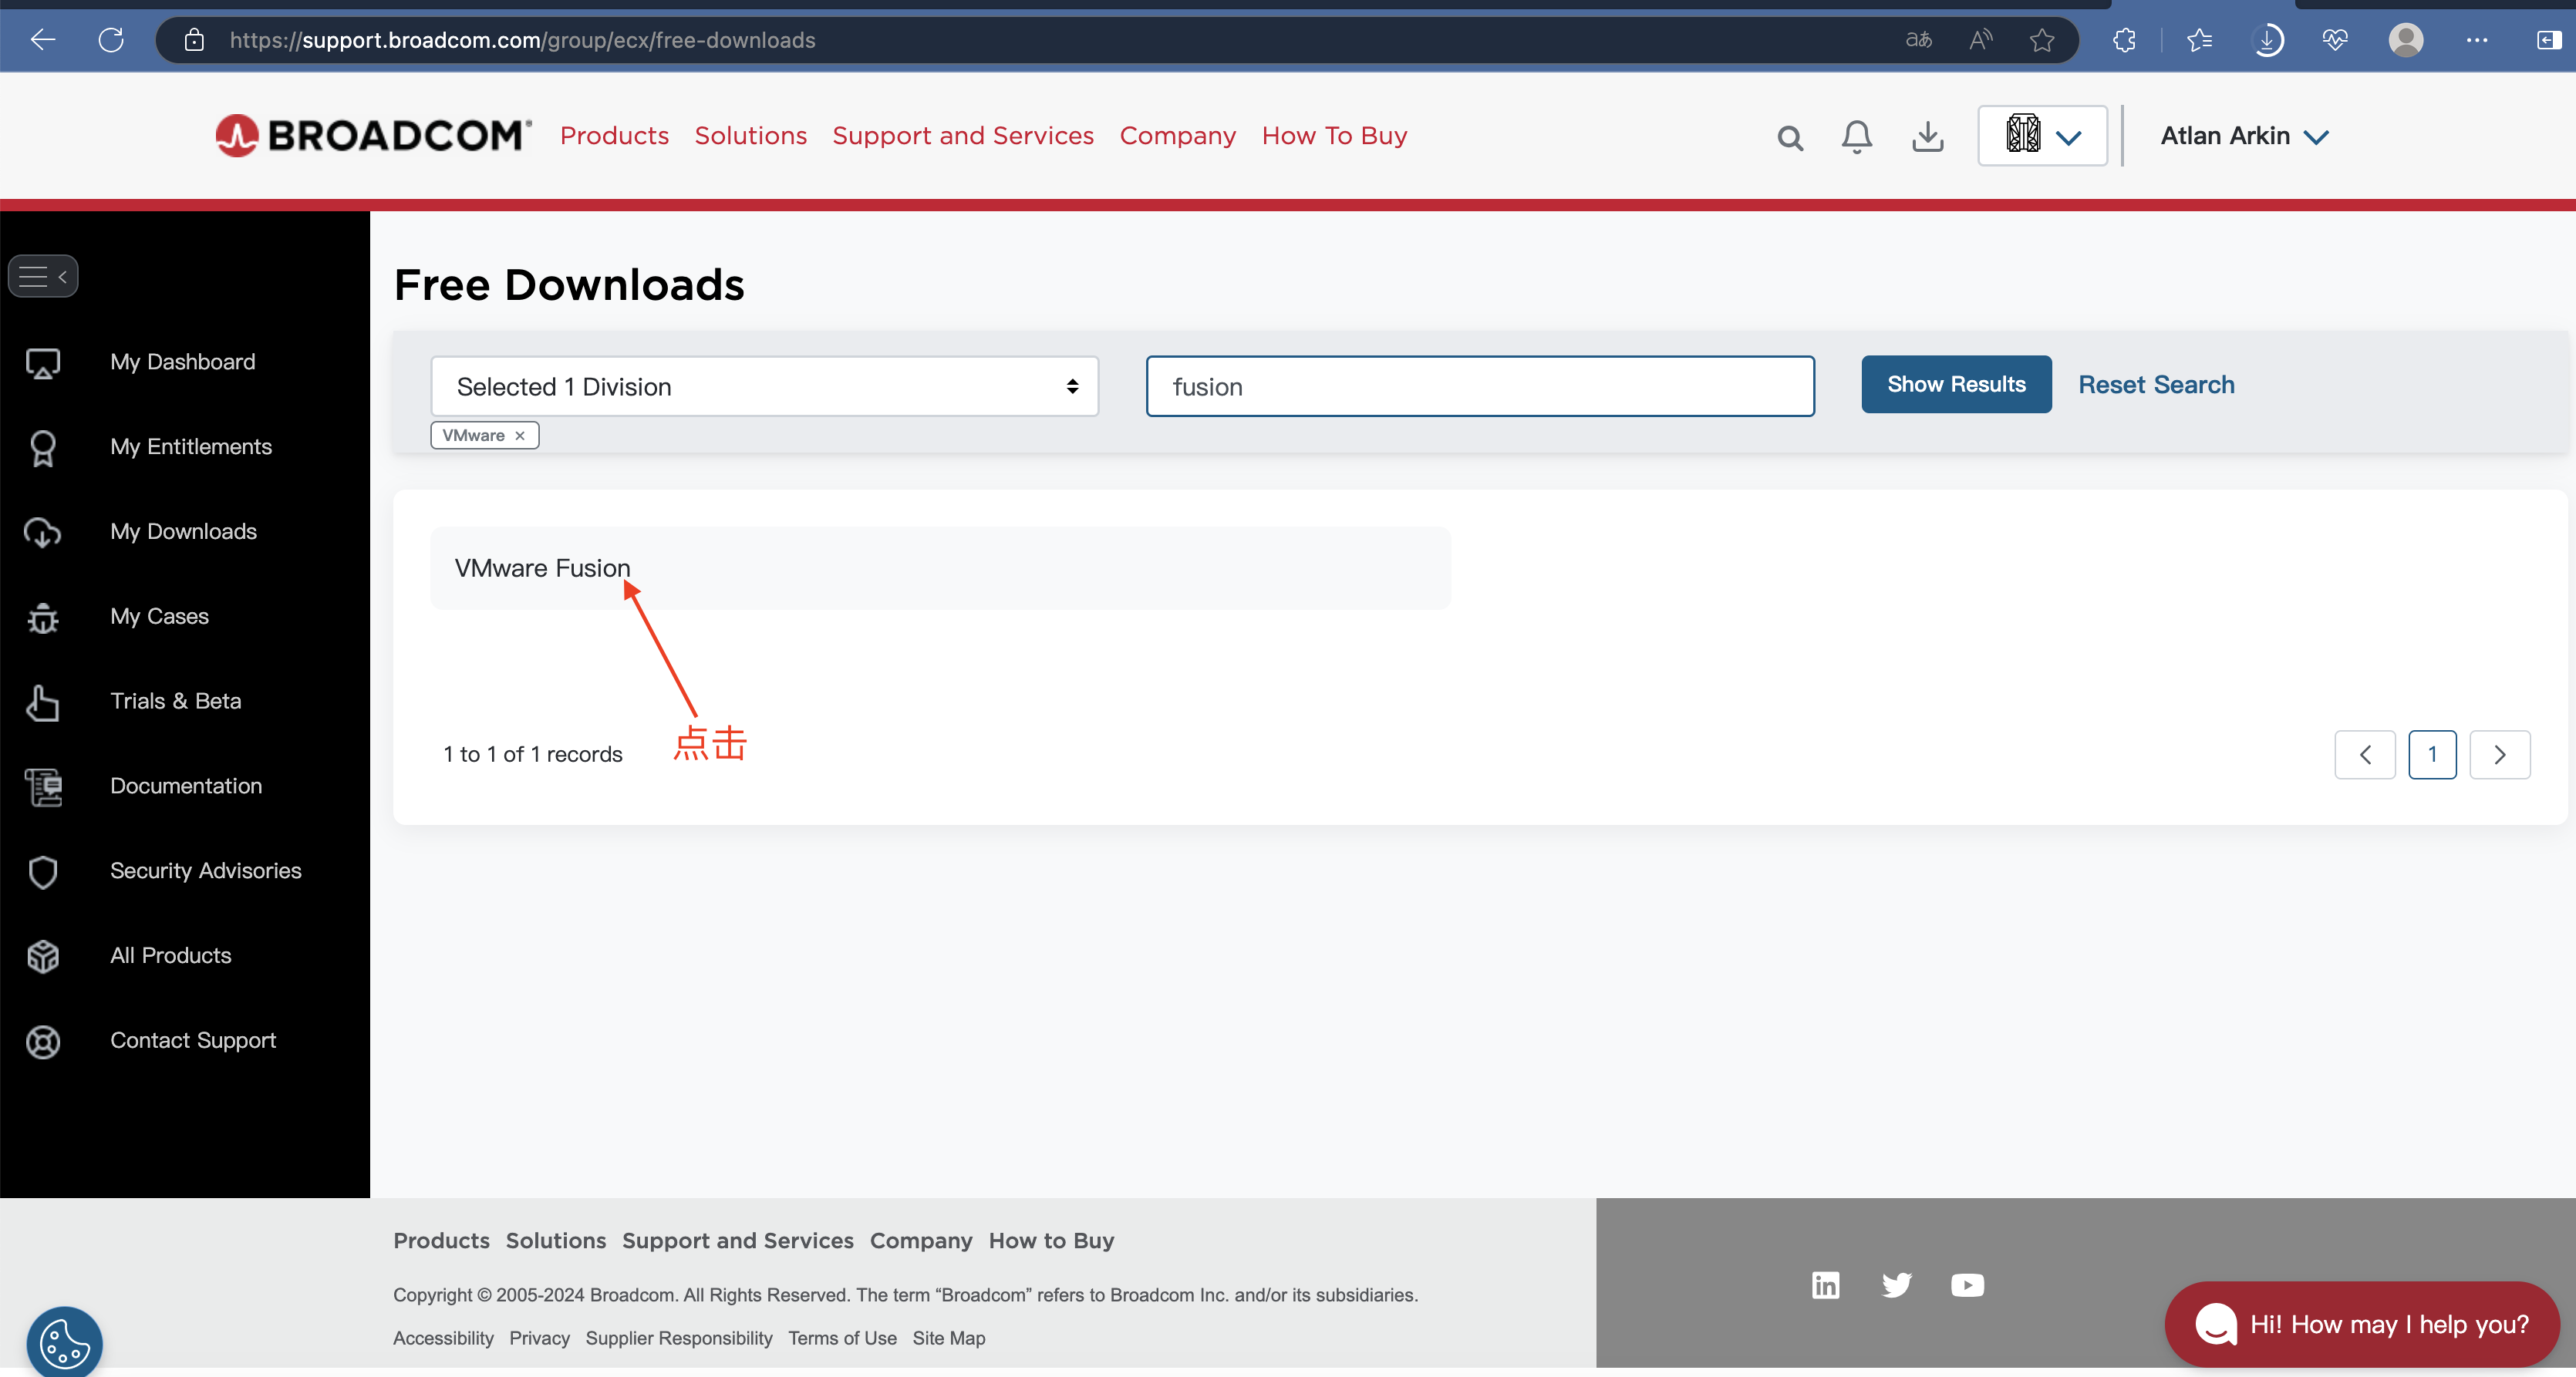2576x1377 pixels.
Task: Go to My Downloads in sidebar
Action: (183, 531)
